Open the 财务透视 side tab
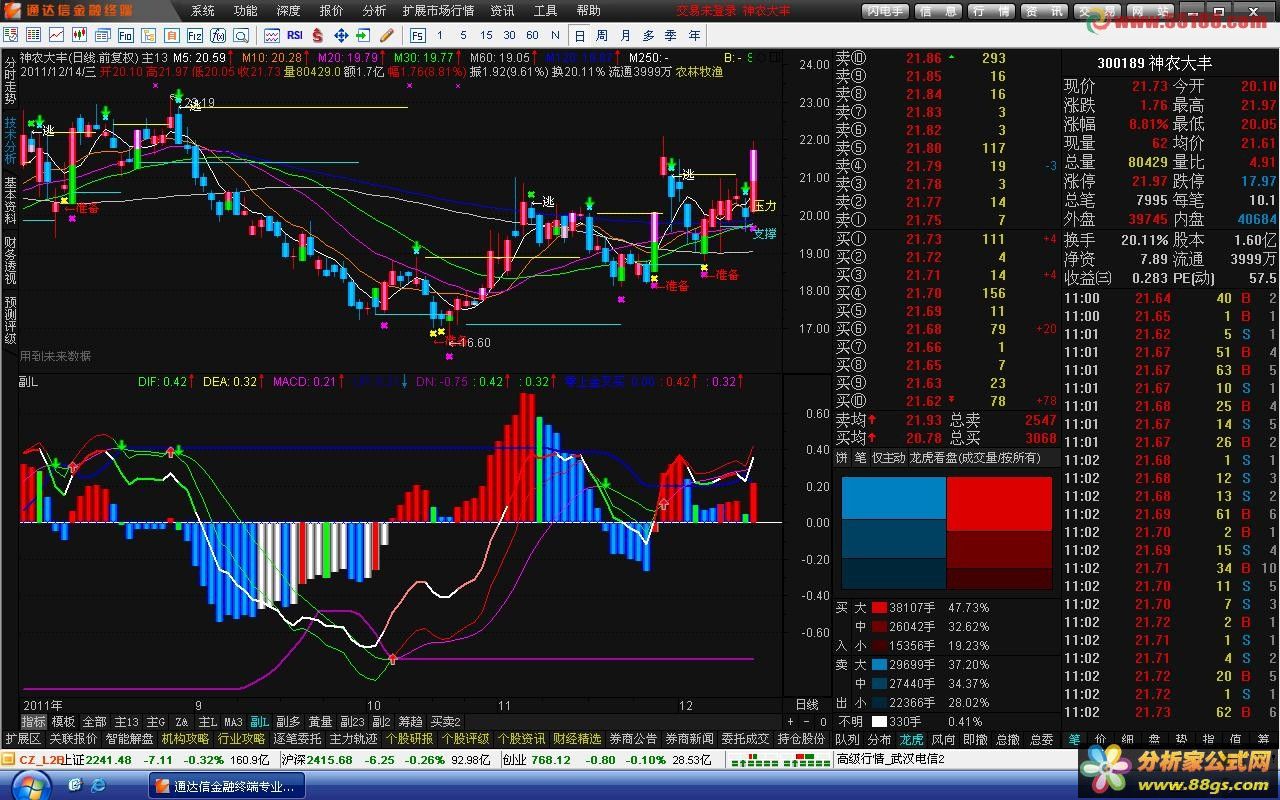The width and height of the screenshot is (1280, 800). (x=10, y=260)
